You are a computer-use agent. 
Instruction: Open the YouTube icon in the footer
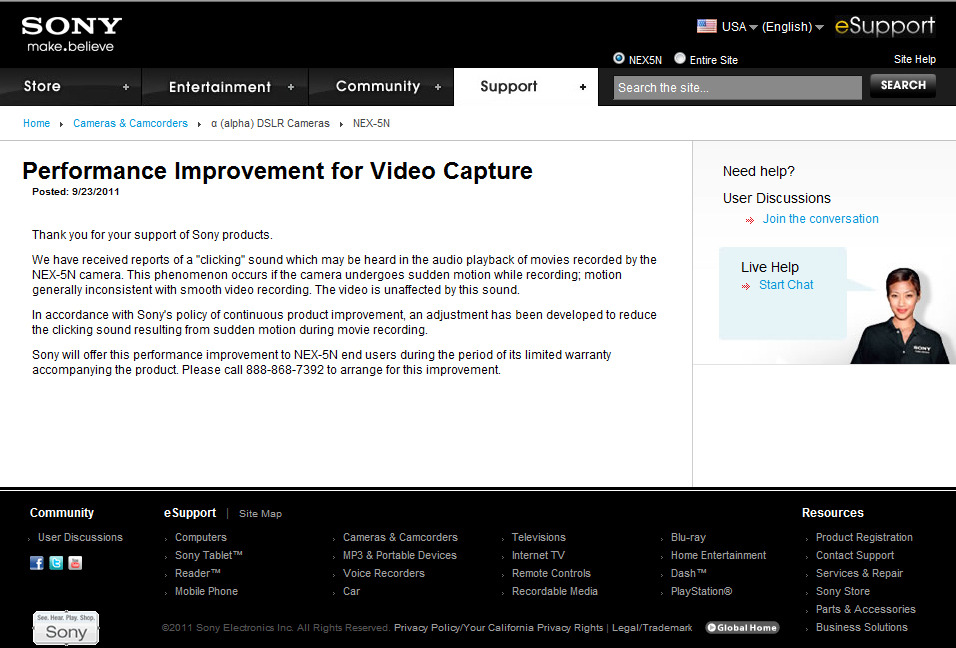click(75, 563)
